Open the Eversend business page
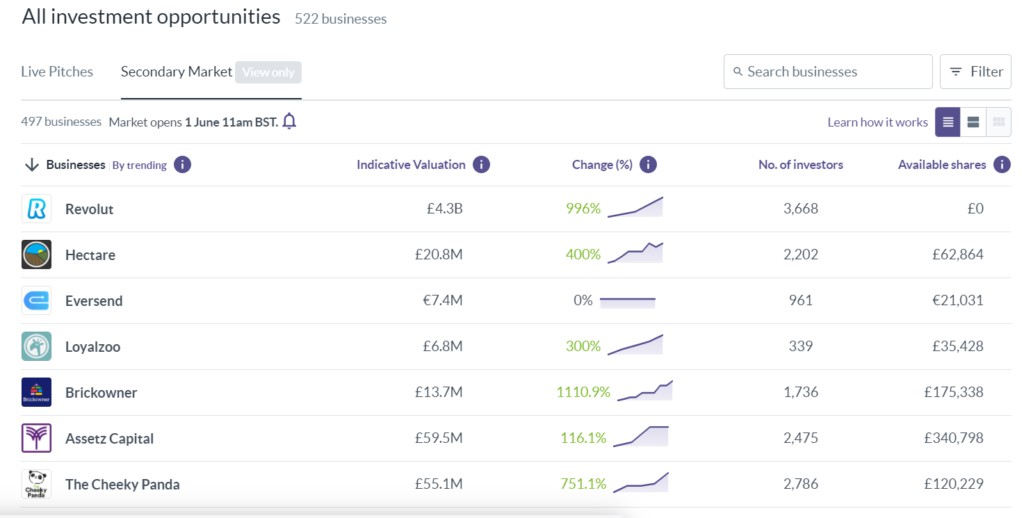The height and width of the screenshot is (518, 1024). point(94,300)
